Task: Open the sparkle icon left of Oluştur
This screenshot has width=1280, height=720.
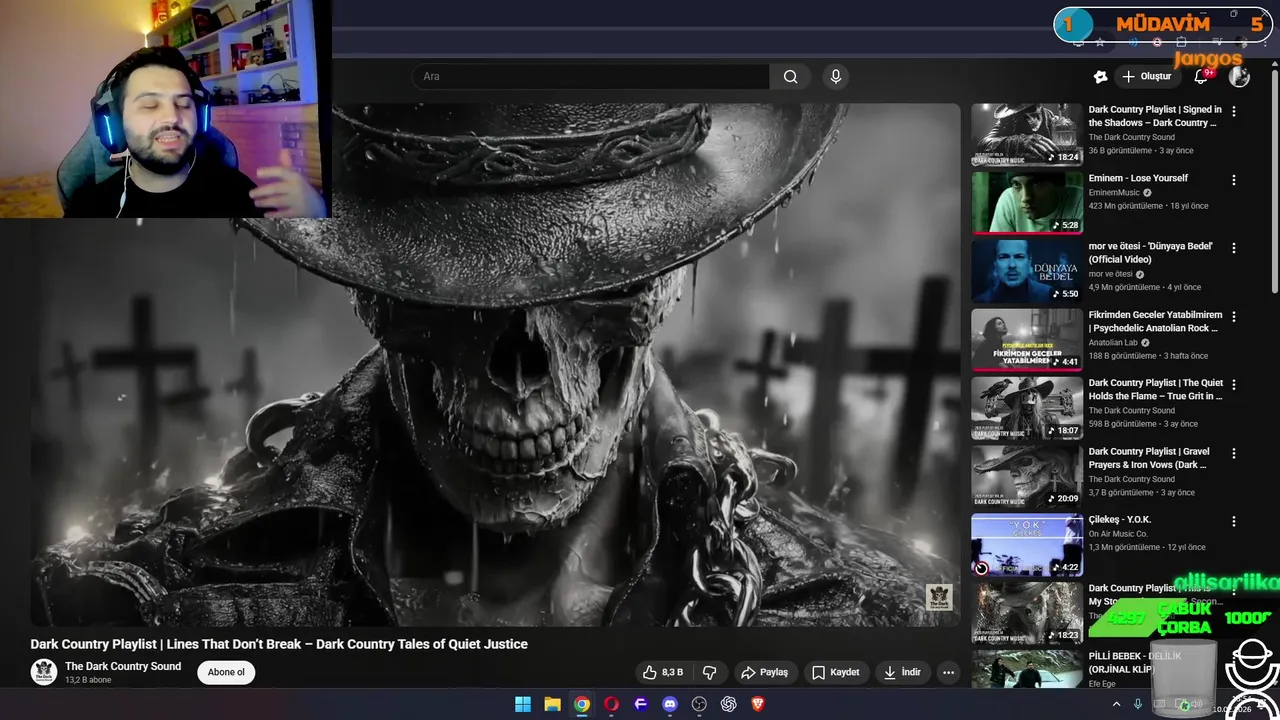Action: 1100,77
